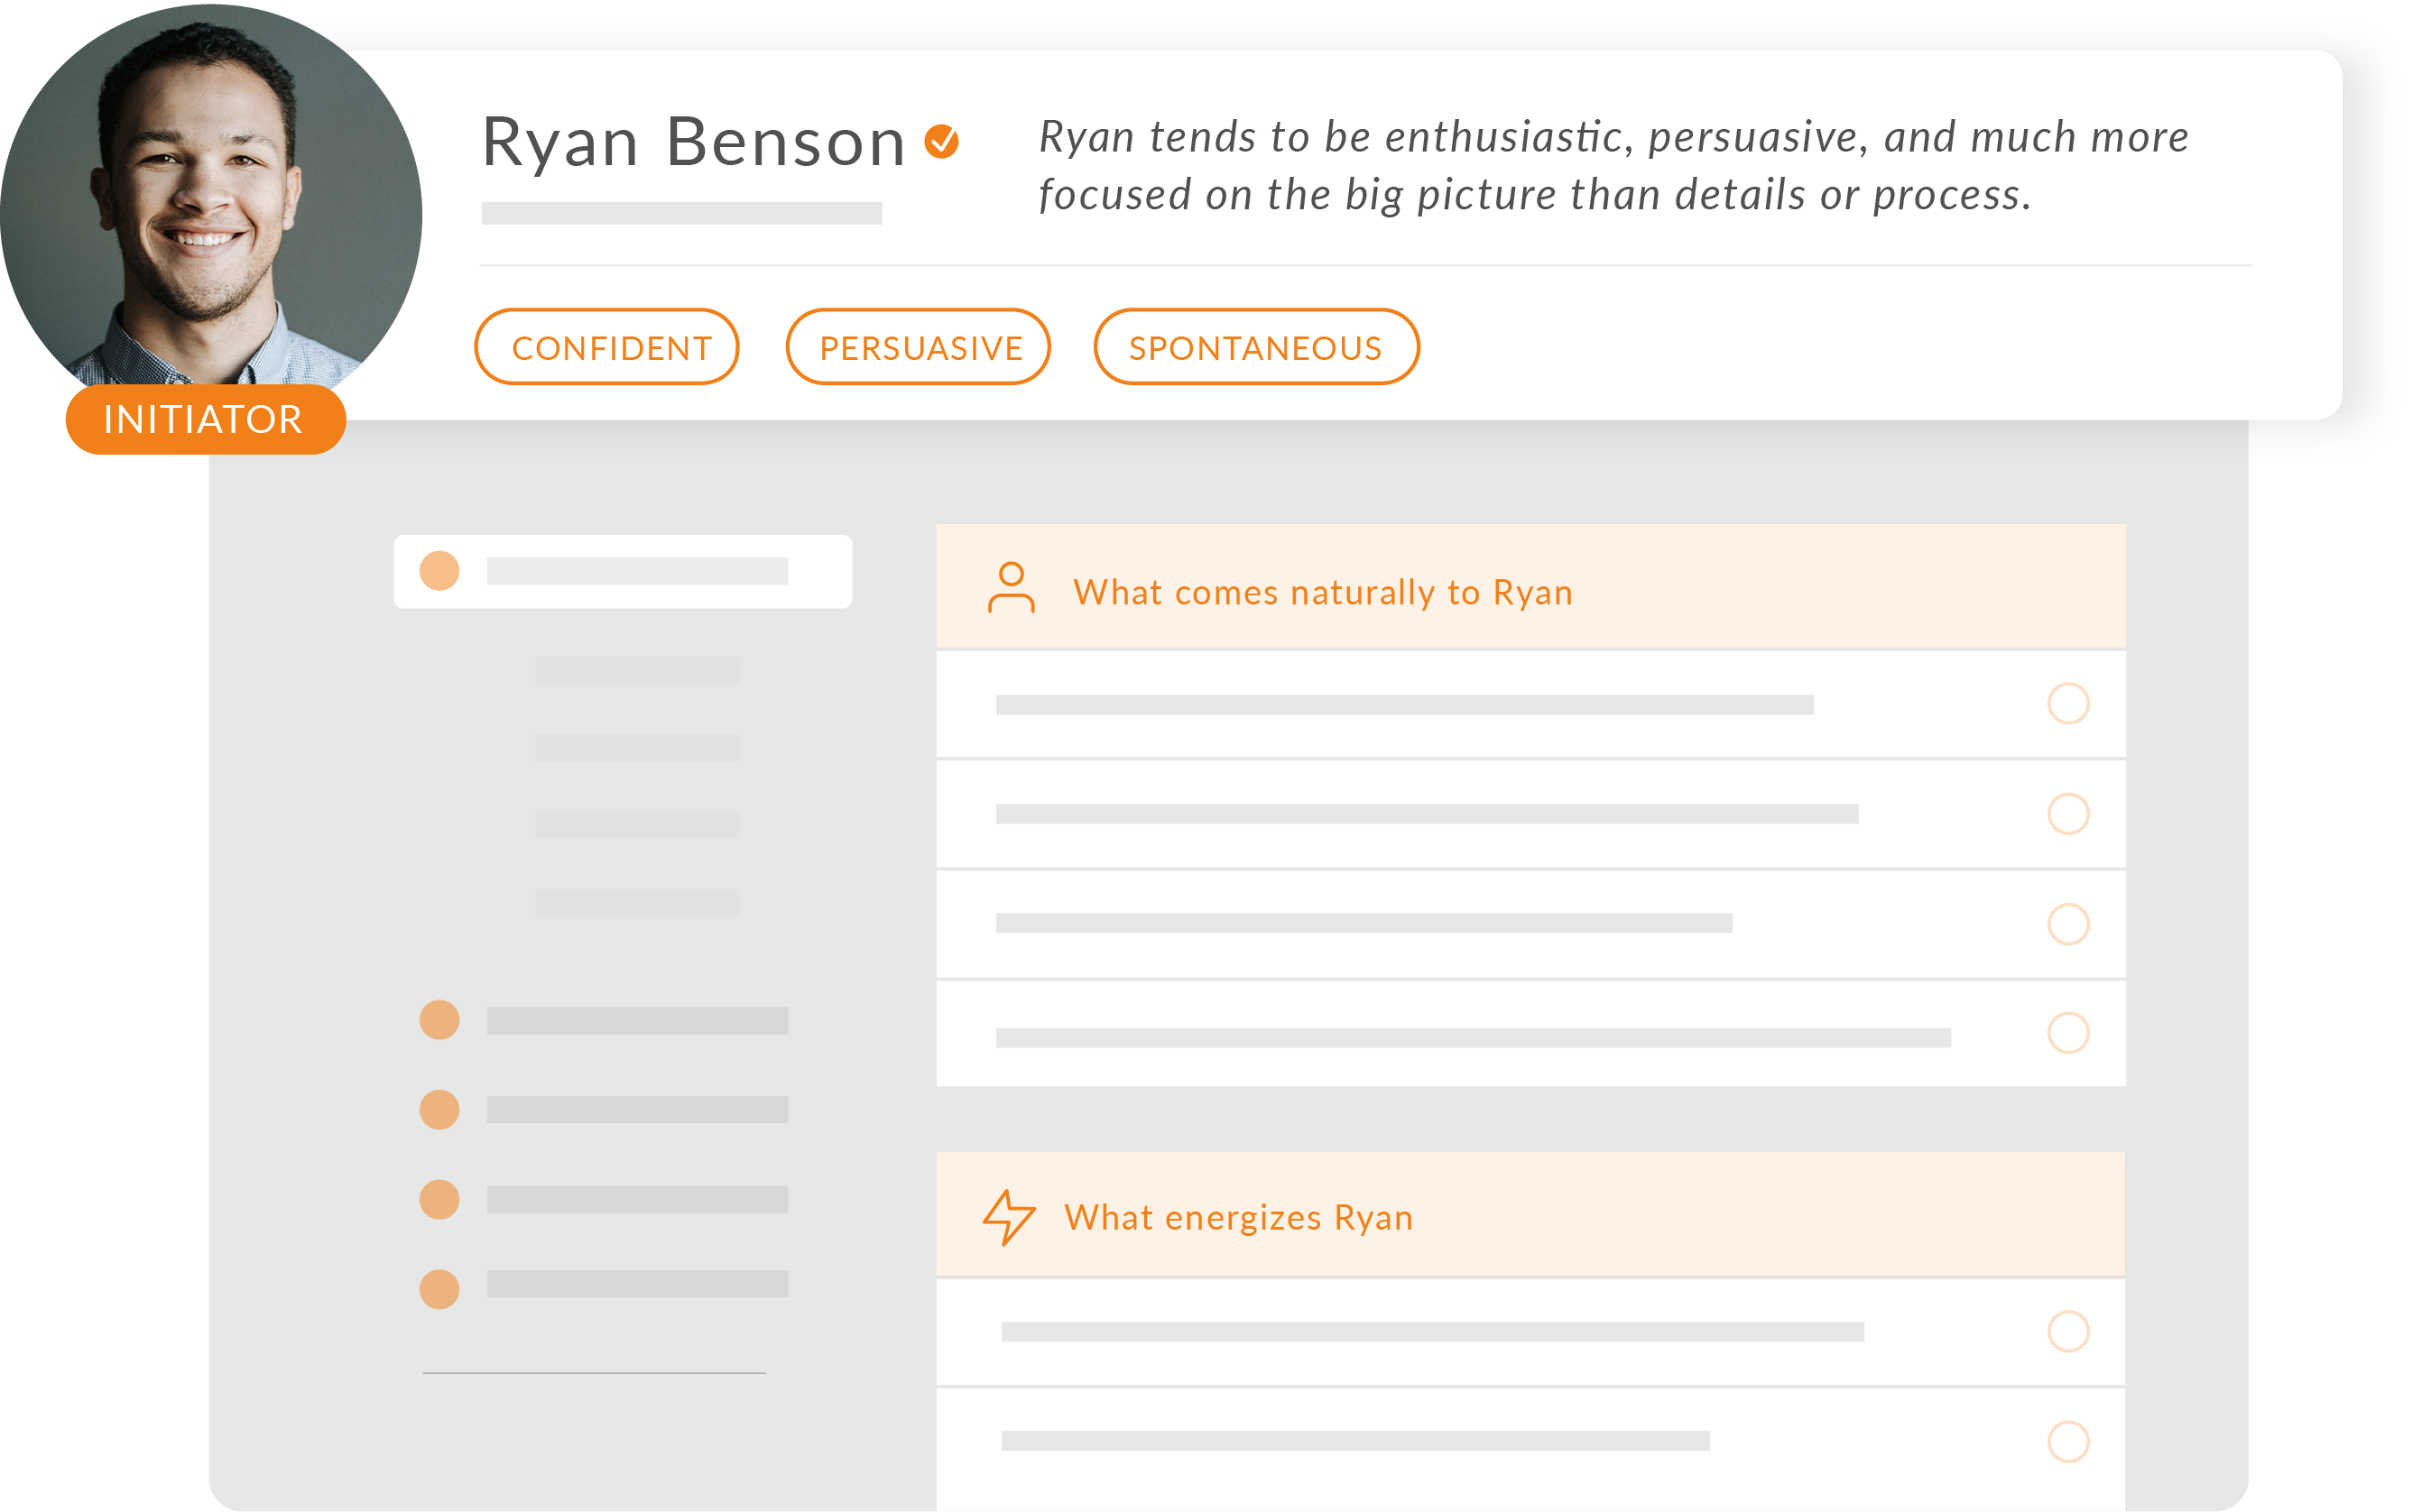Select the PERSUASIVE trait tag

coord(918,347)
